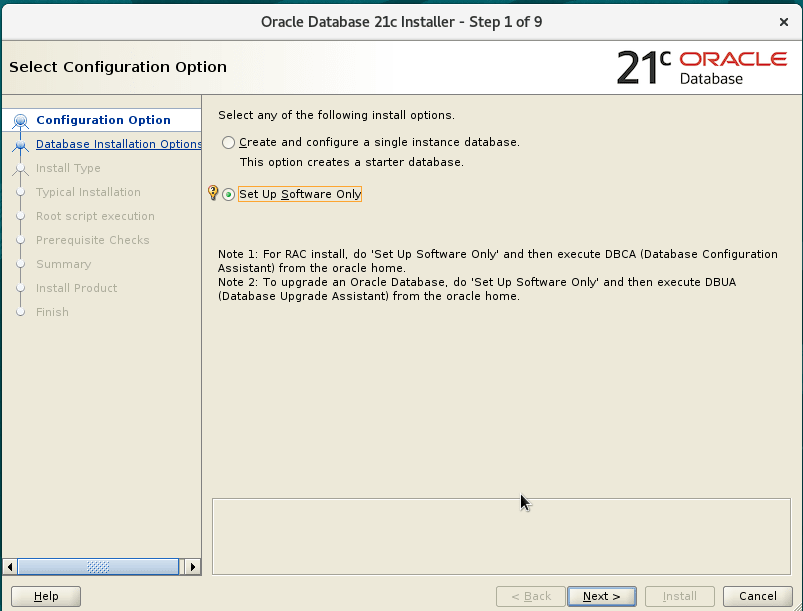Click the Select Configuration Option heading
The width and height of the screenshot is (803, 611).
118,67
